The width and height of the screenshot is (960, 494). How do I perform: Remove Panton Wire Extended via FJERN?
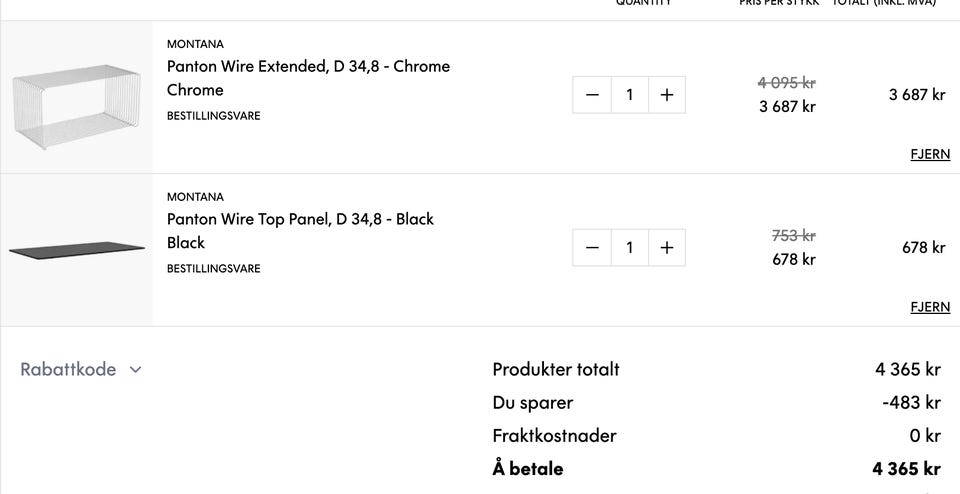point(930,154)
